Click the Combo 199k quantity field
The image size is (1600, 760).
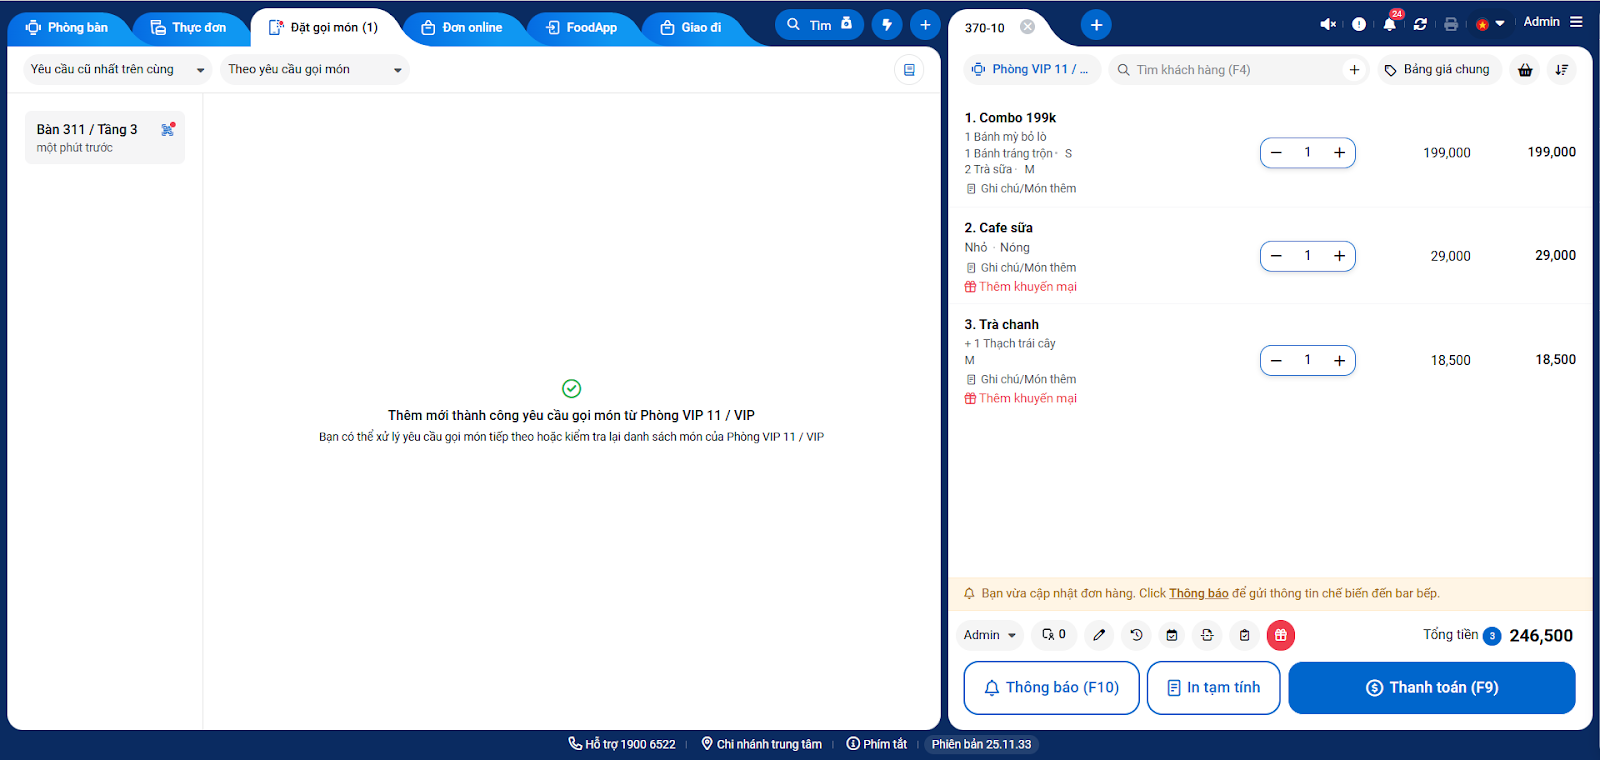coord(1307,153)
